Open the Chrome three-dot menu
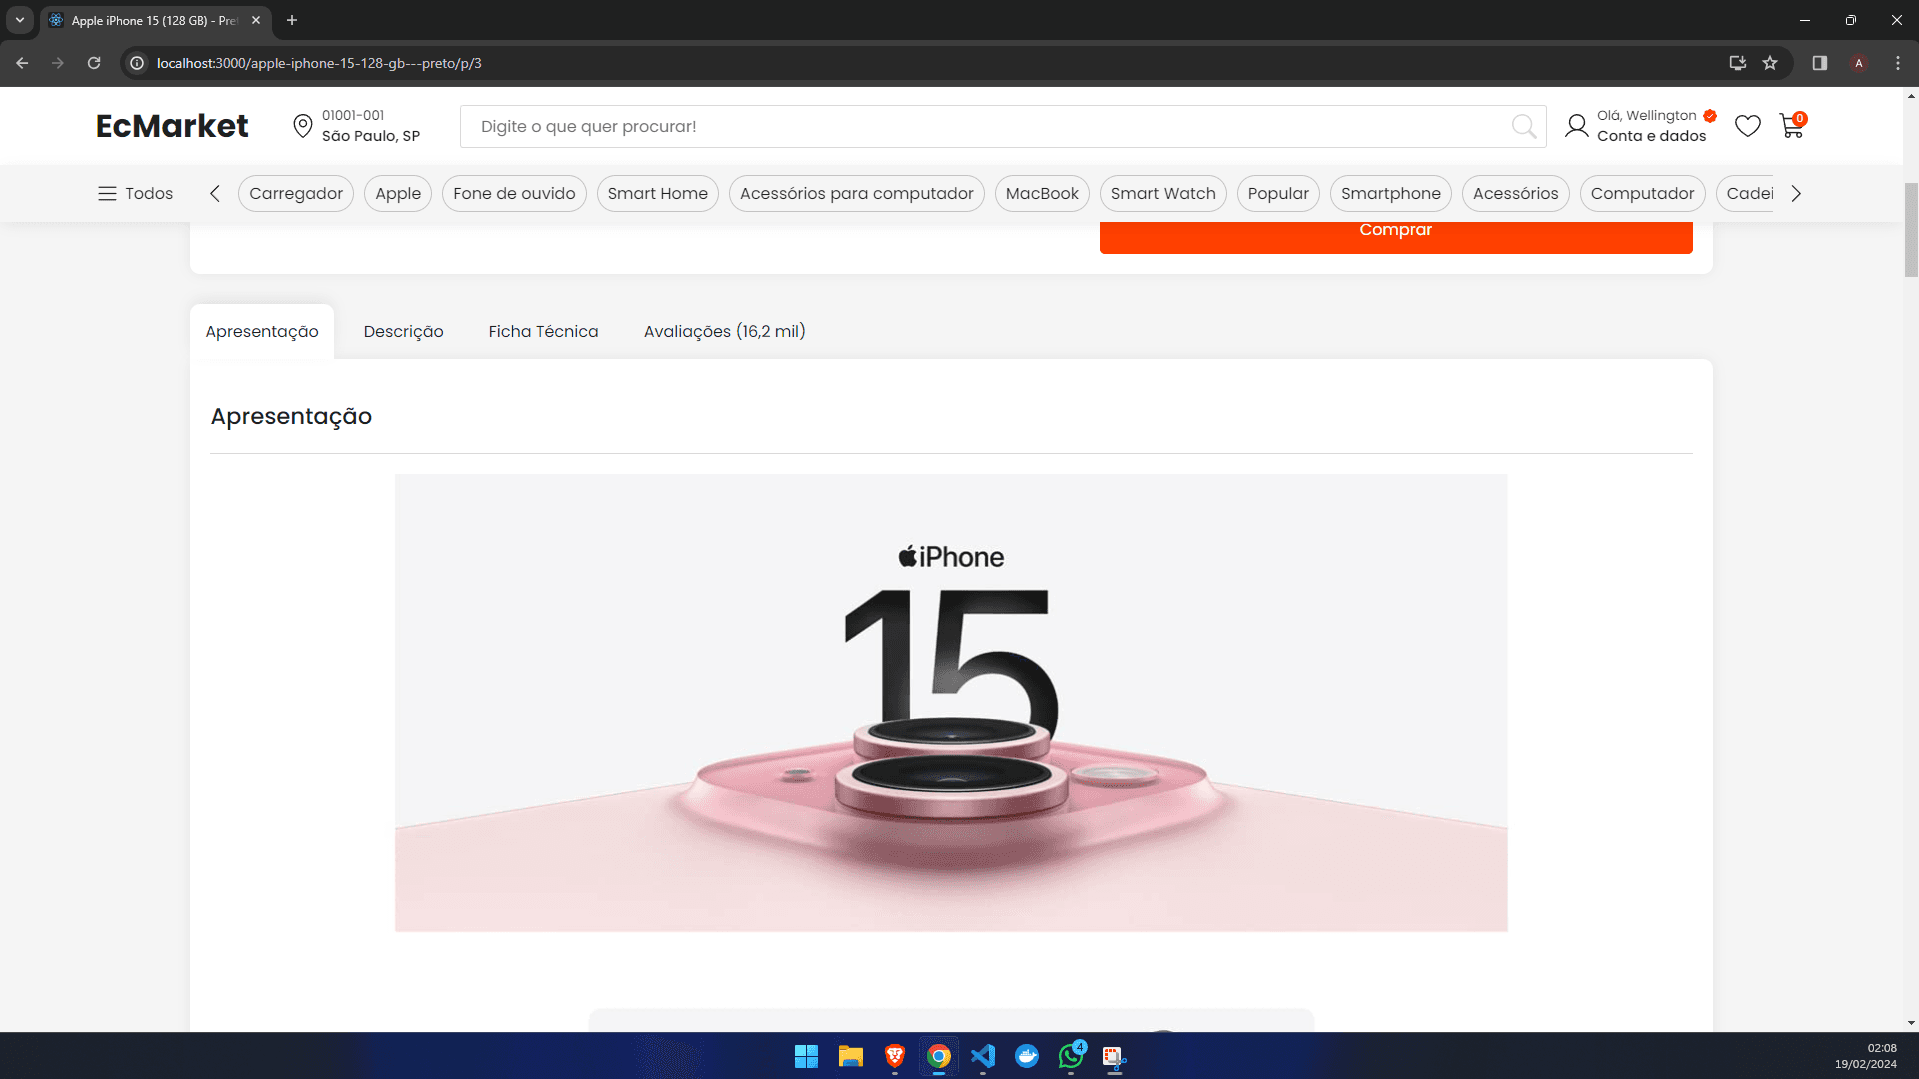This screenshot has height=1079, width=1919. 1898,63
